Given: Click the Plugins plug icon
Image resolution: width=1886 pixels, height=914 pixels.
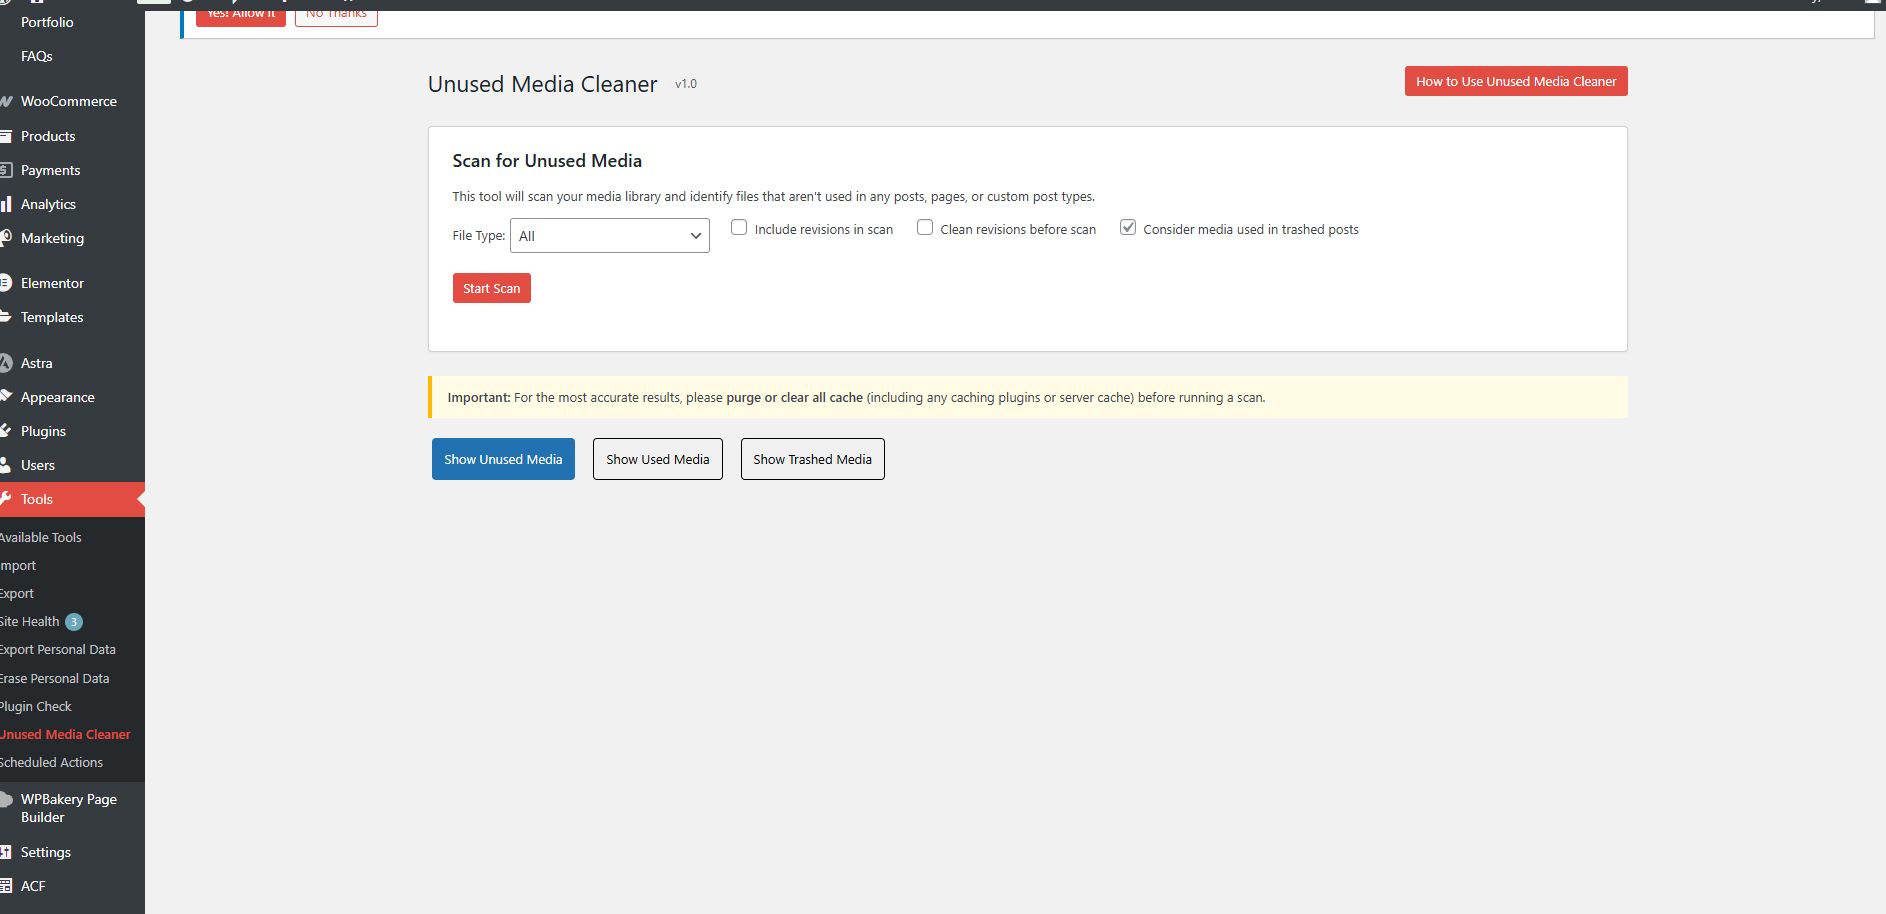Looking at the screenshot, I should 6,431.
